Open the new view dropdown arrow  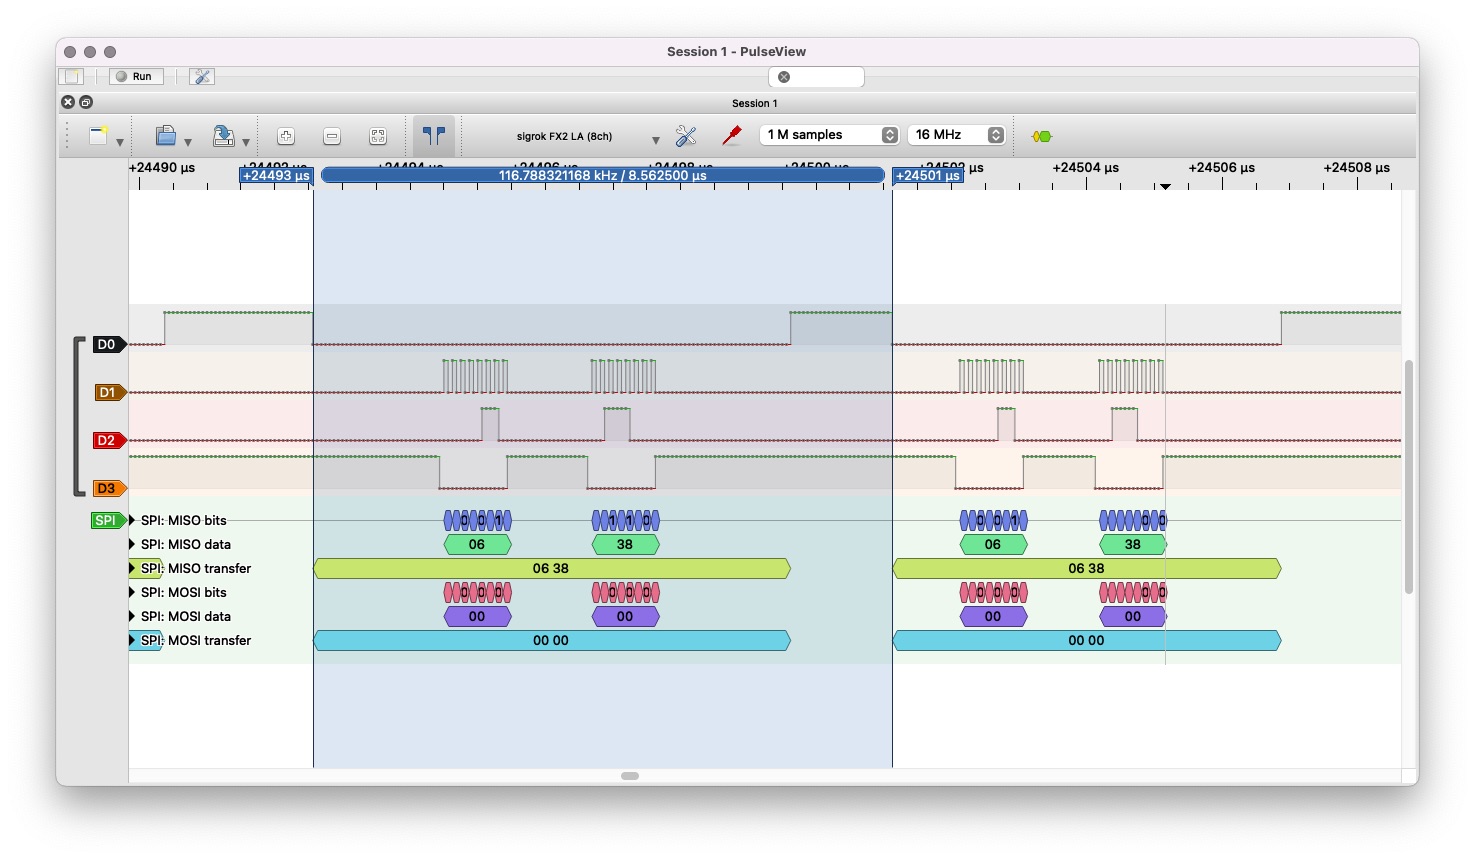(x=120, y=142)
